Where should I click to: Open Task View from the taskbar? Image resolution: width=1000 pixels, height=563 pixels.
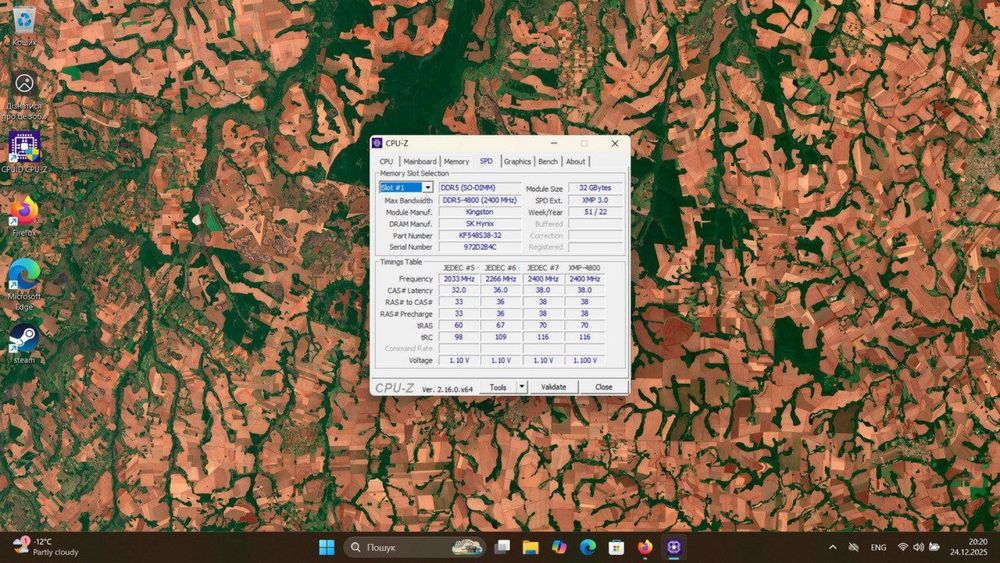503,547
